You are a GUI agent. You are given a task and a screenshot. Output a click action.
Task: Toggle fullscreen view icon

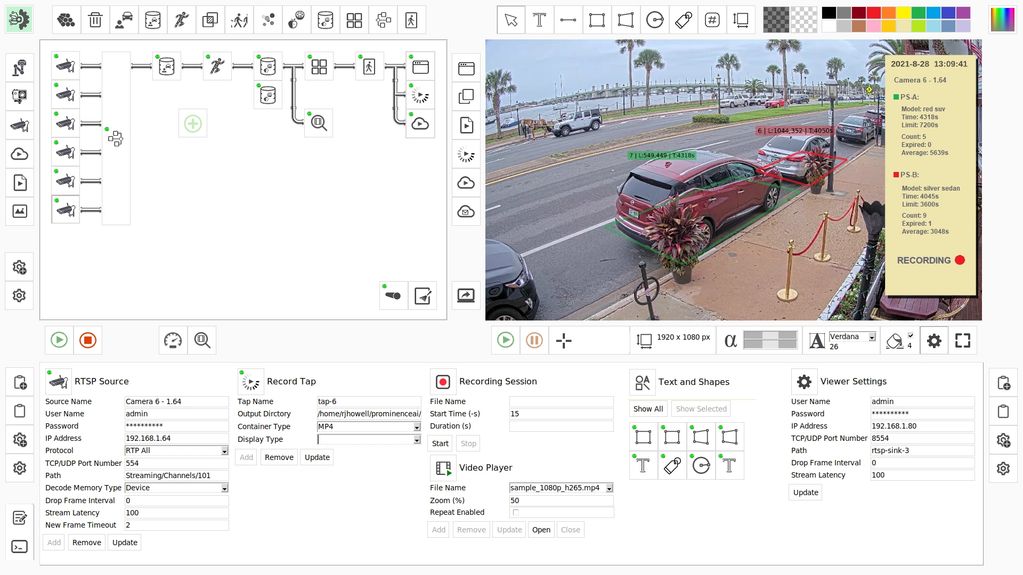click(963, 340)
